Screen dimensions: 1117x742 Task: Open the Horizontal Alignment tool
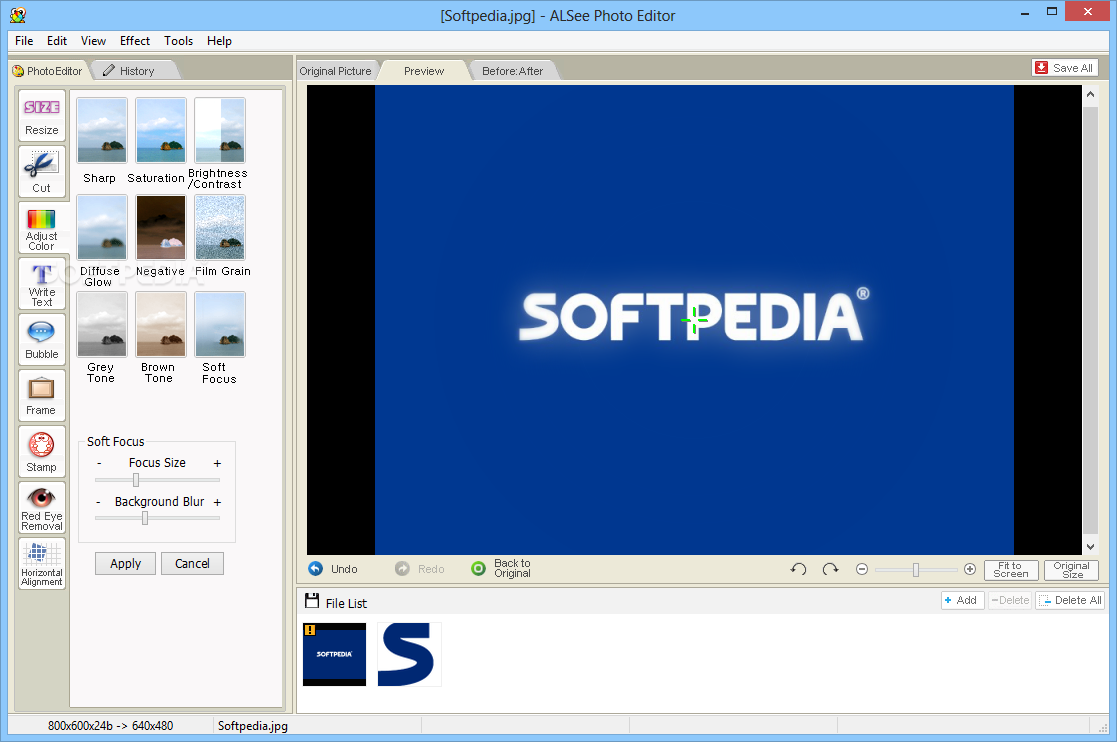pyautogui.click(x=41, y=564)
